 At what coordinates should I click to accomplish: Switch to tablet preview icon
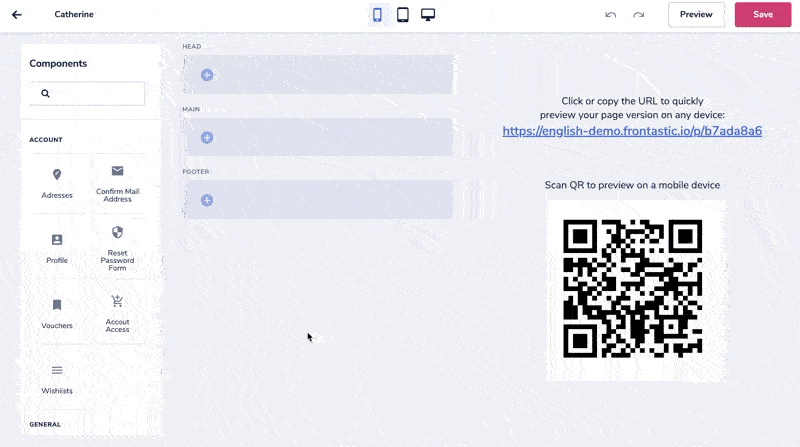403,15
